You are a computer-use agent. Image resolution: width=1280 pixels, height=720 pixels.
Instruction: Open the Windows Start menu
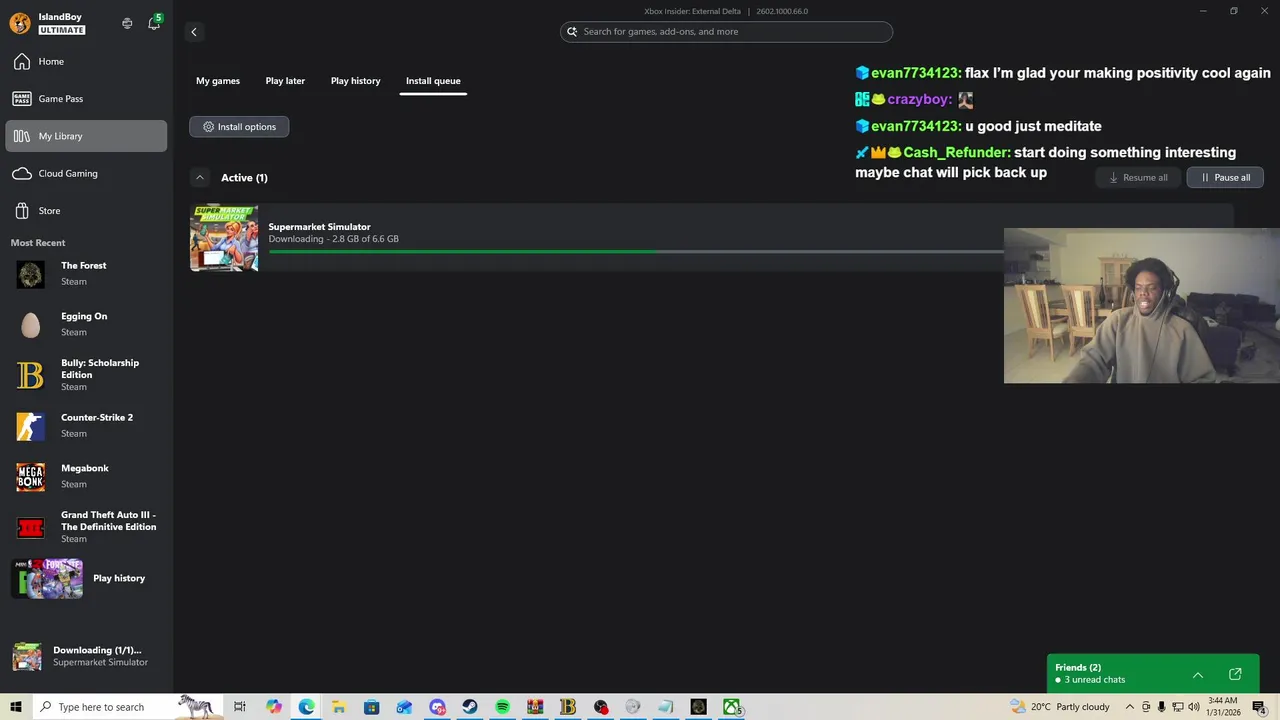16,707
